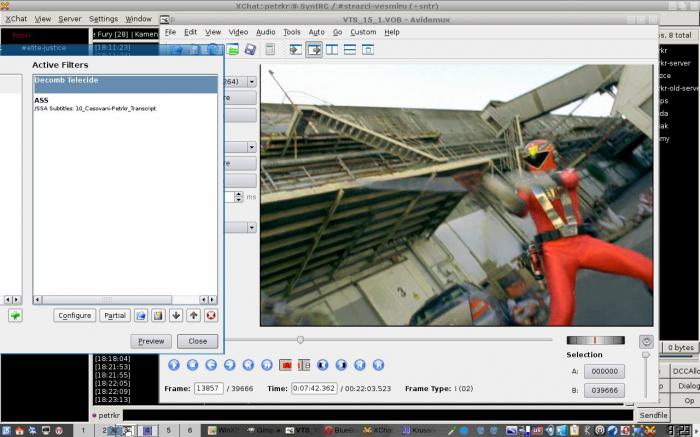Screen dimensions: 700x437
Task: Select side-by-side preview mode icon
Action: point(332,50)
